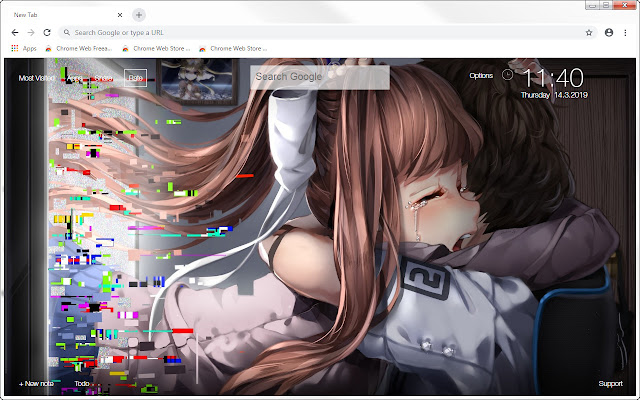Screen dimensions: 640x400
Task: Click the date Thursday 14.3.2019
Action: click(x=554, y=95)
